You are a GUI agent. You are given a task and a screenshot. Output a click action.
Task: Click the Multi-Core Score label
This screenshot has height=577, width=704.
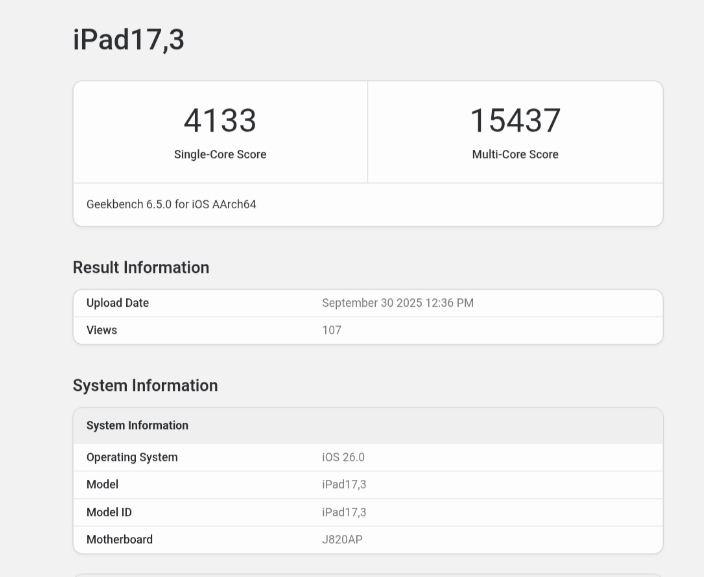[x=515, y=154]
